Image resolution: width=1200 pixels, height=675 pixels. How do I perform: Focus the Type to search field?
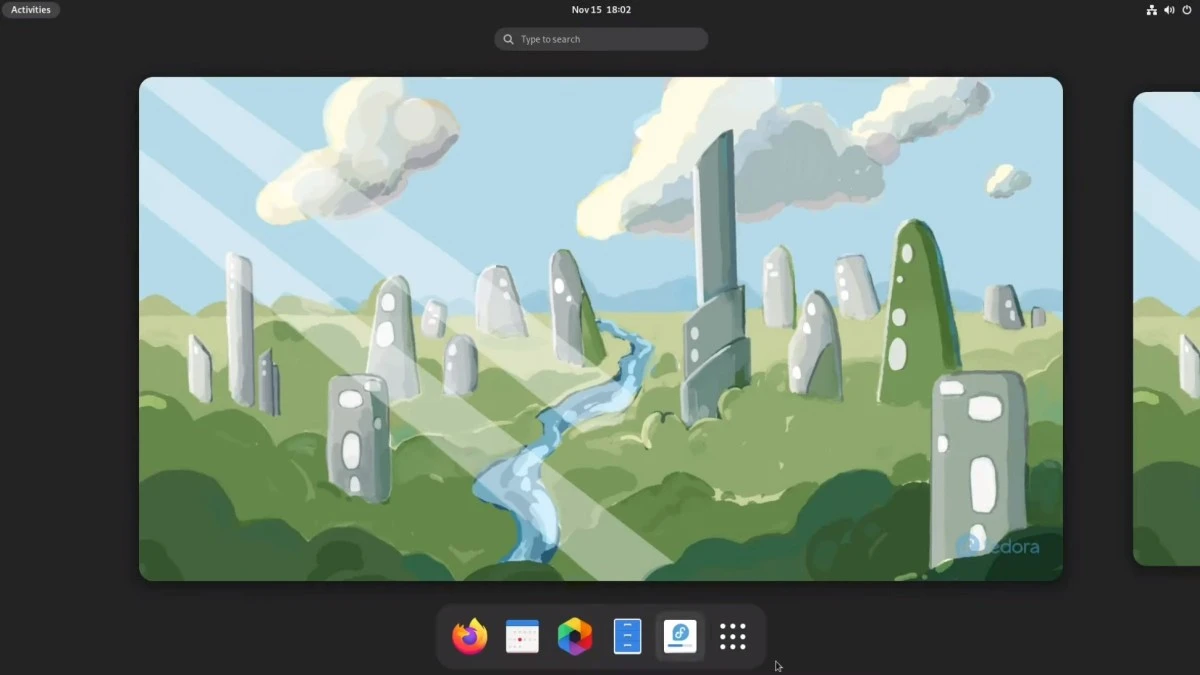pos(600,39)
